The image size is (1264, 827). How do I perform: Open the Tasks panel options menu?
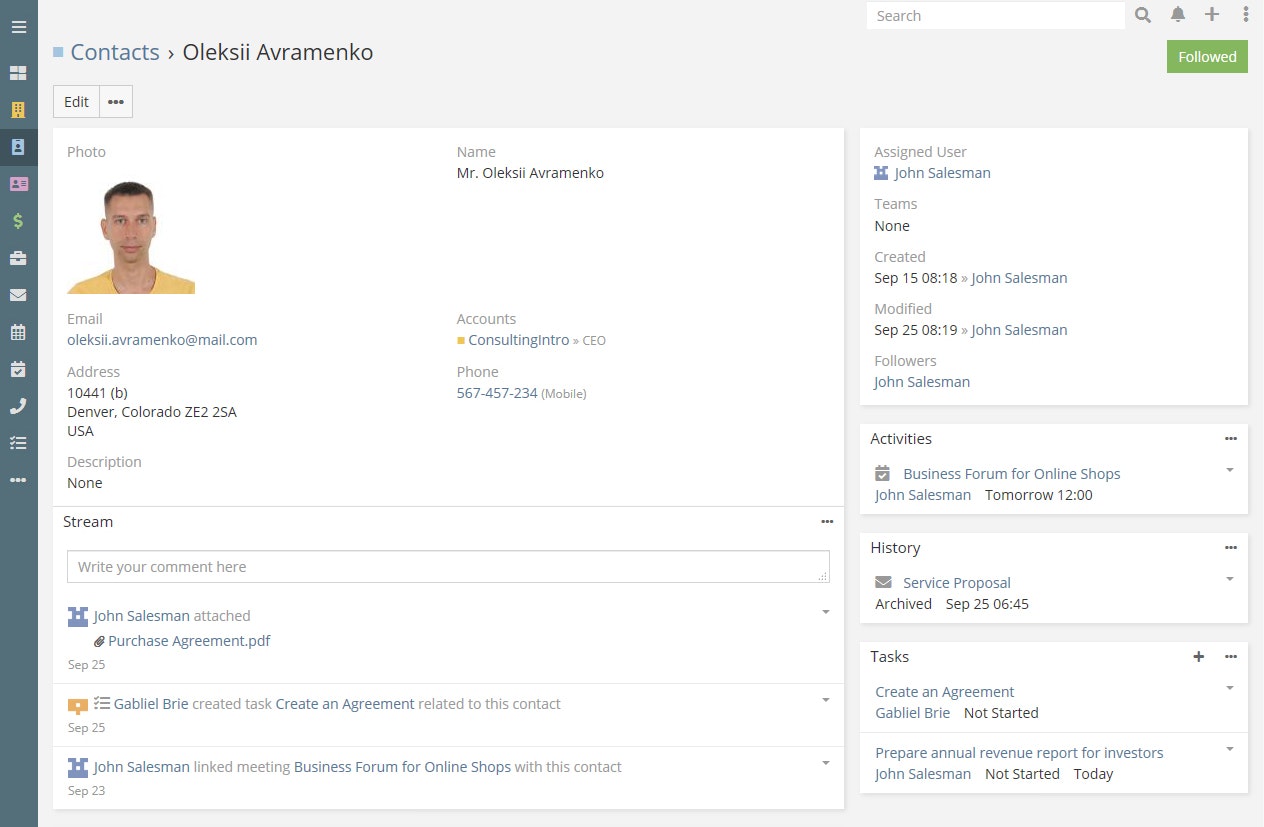coord(1230,657)
